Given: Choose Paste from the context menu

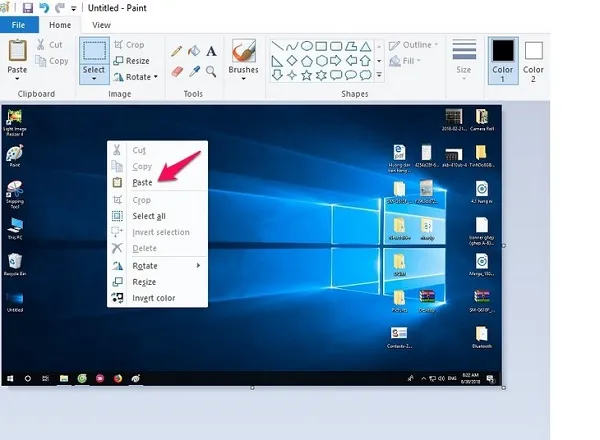Looking at the screenshot, I should point(142,182).
